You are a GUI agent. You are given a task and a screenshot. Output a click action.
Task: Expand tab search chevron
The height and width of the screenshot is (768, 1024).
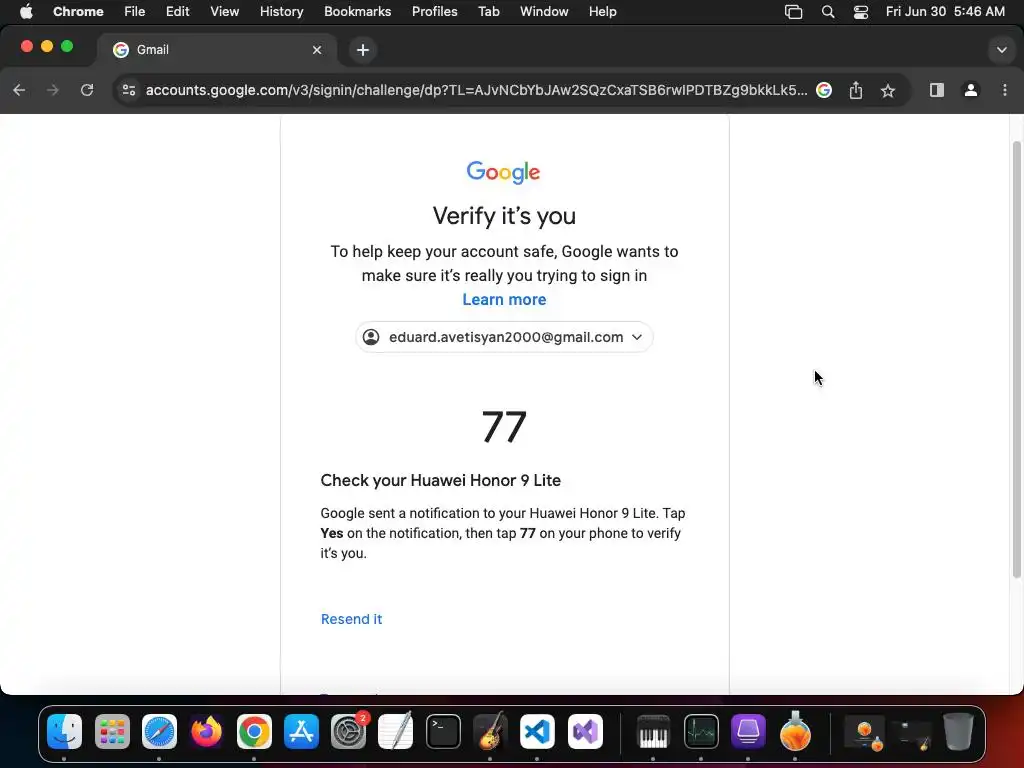coord(1001,50)
